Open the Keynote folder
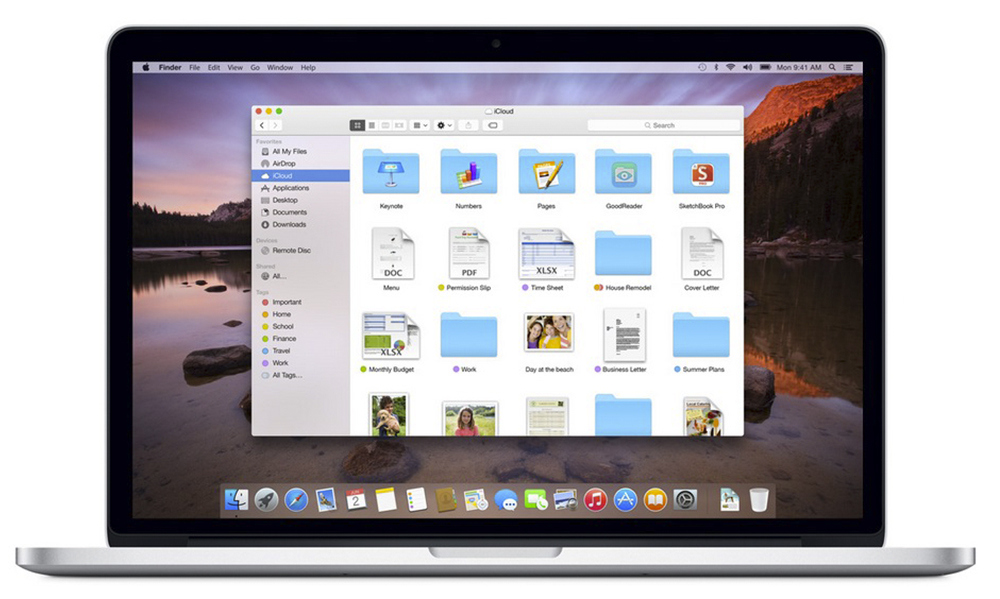 pos(391,173)
